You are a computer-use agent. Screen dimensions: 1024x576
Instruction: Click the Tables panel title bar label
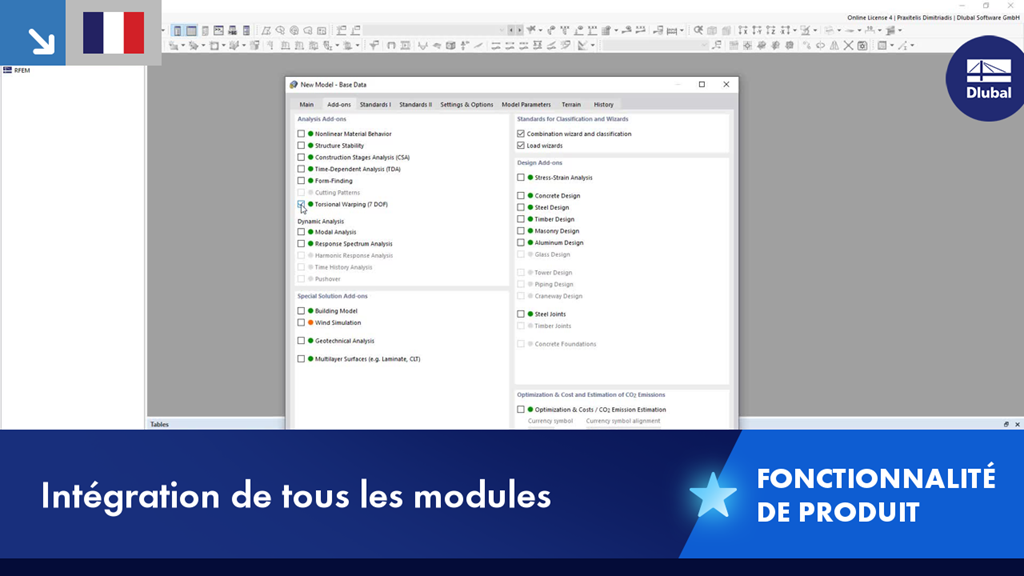tap(159, 424)
